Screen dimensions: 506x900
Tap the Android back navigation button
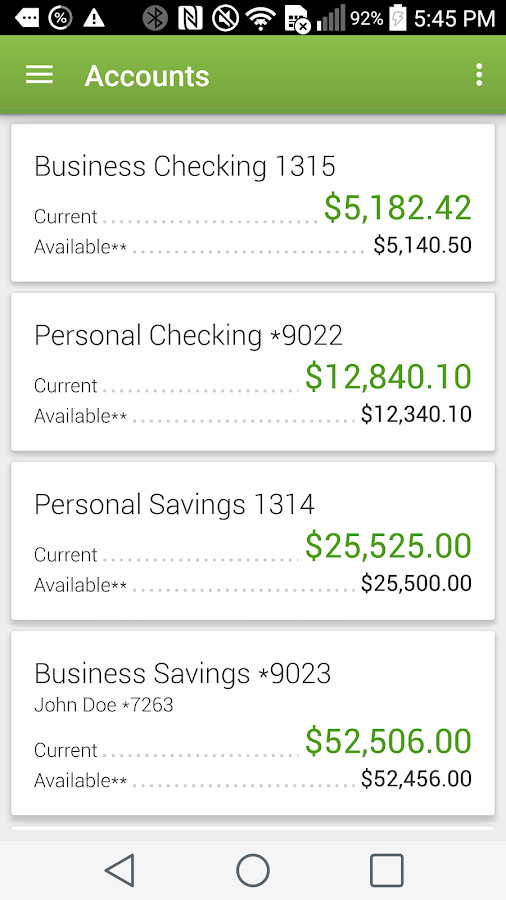coord(120,870)
